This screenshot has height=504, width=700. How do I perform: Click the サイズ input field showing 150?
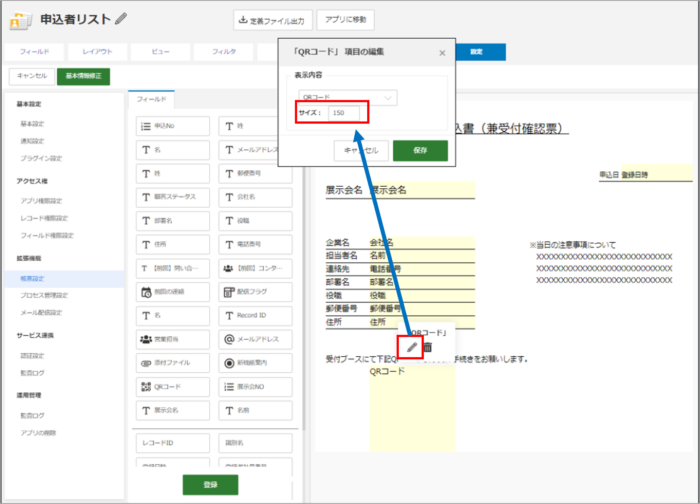344,112
